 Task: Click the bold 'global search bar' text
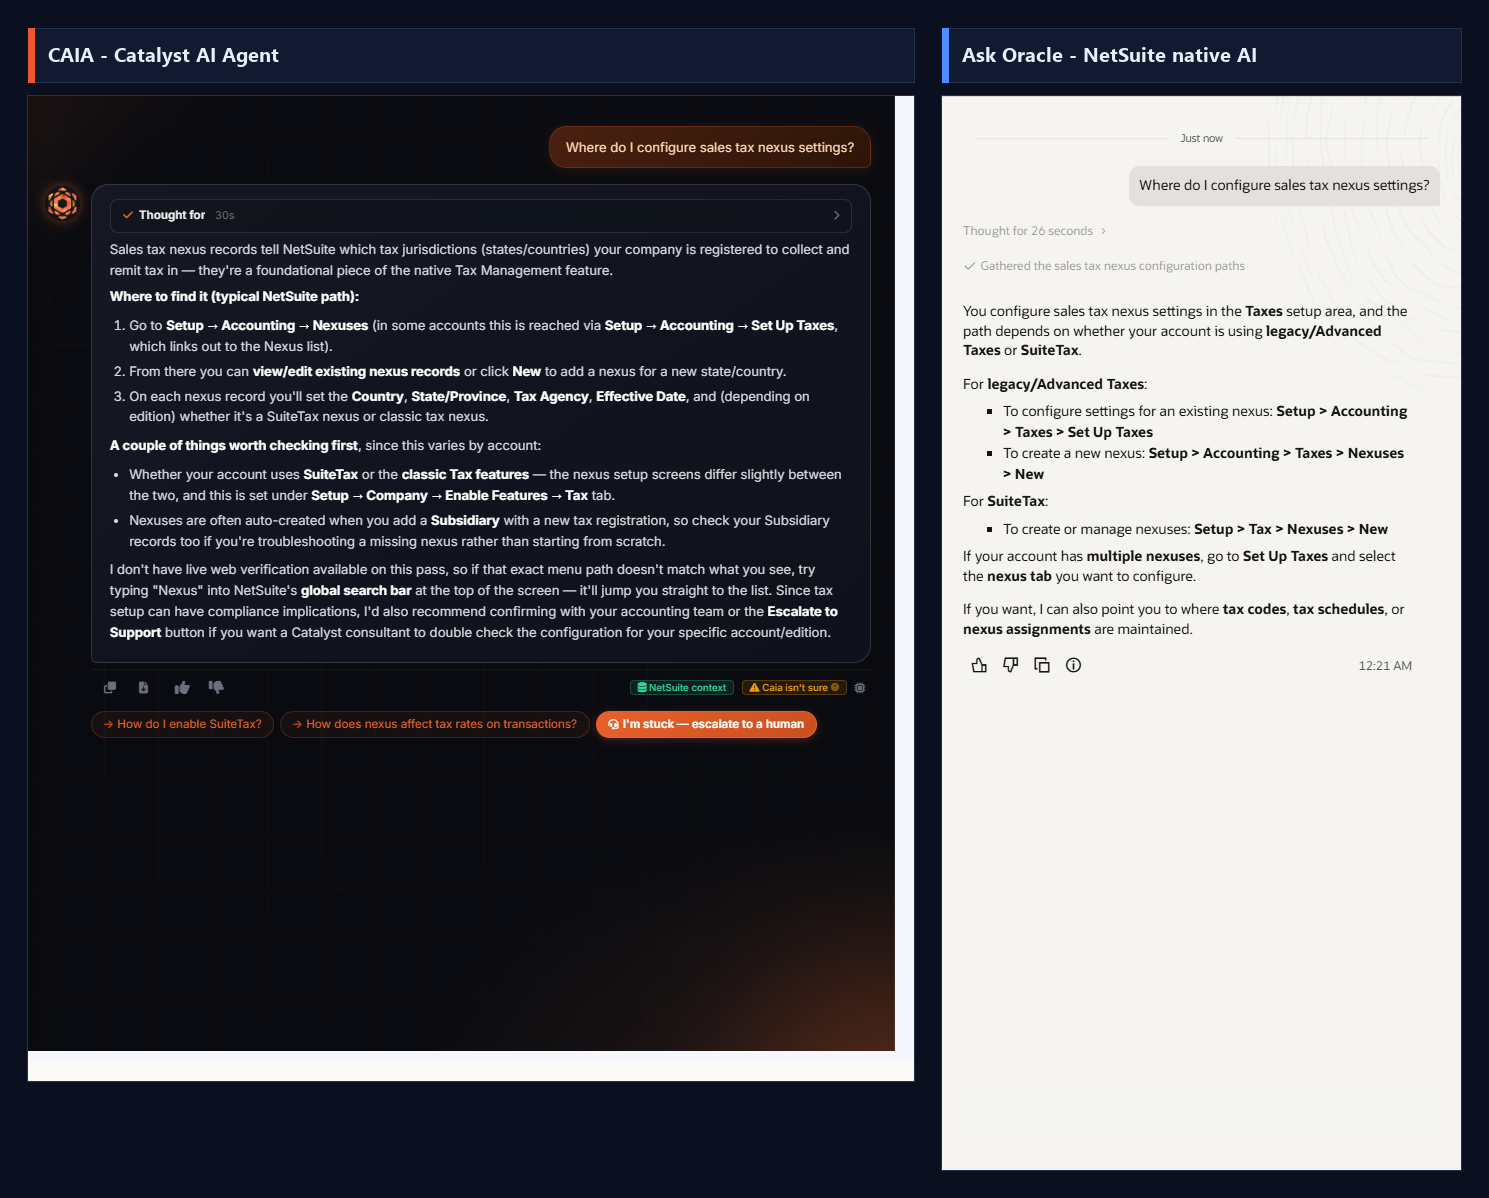pos(356,590)
